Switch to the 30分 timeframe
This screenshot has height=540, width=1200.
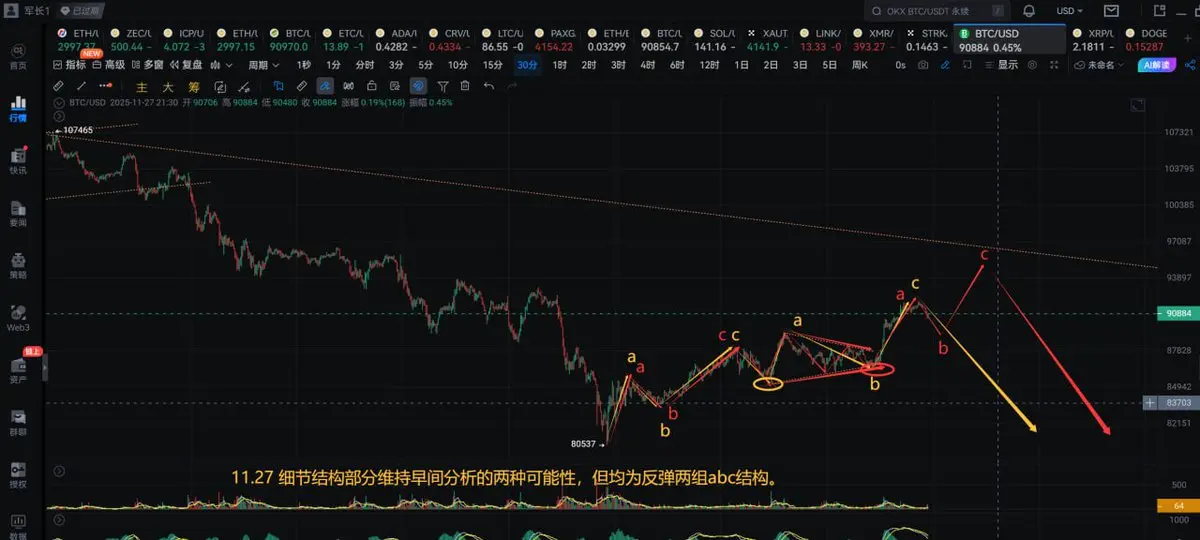[x=527, y=64]
